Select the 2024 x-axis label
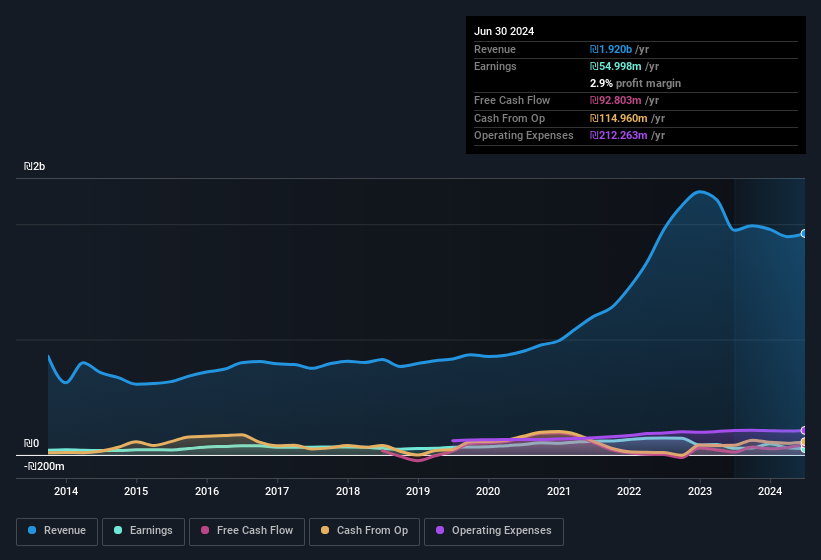 pos(770,491)
